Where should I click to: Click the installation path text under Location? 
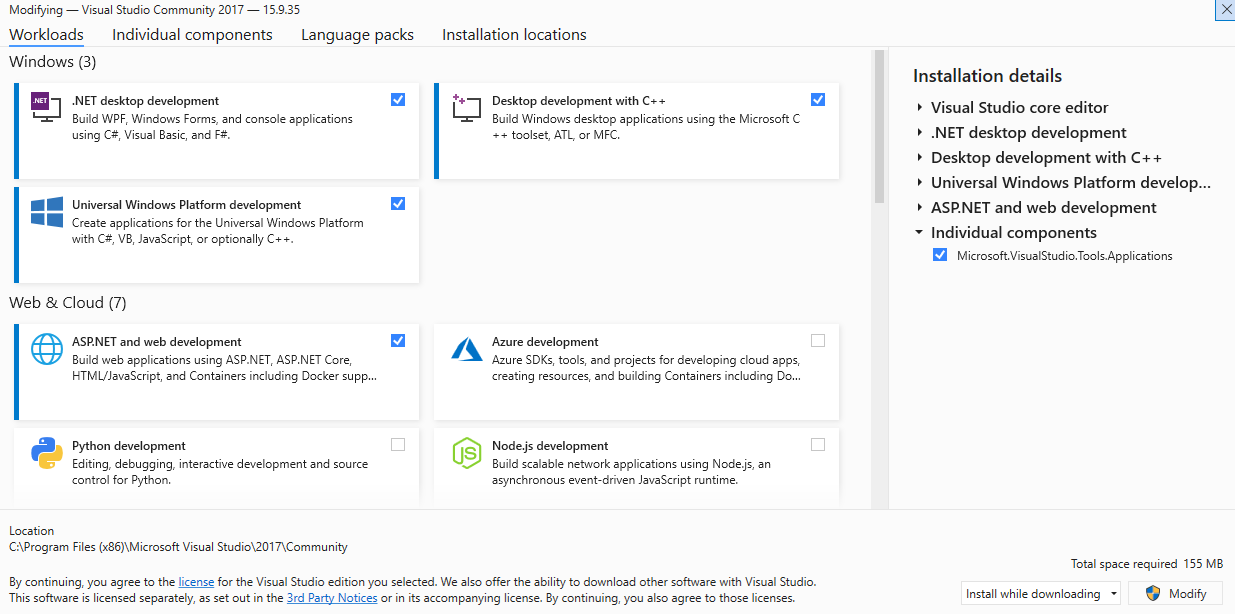pos(178,547)
